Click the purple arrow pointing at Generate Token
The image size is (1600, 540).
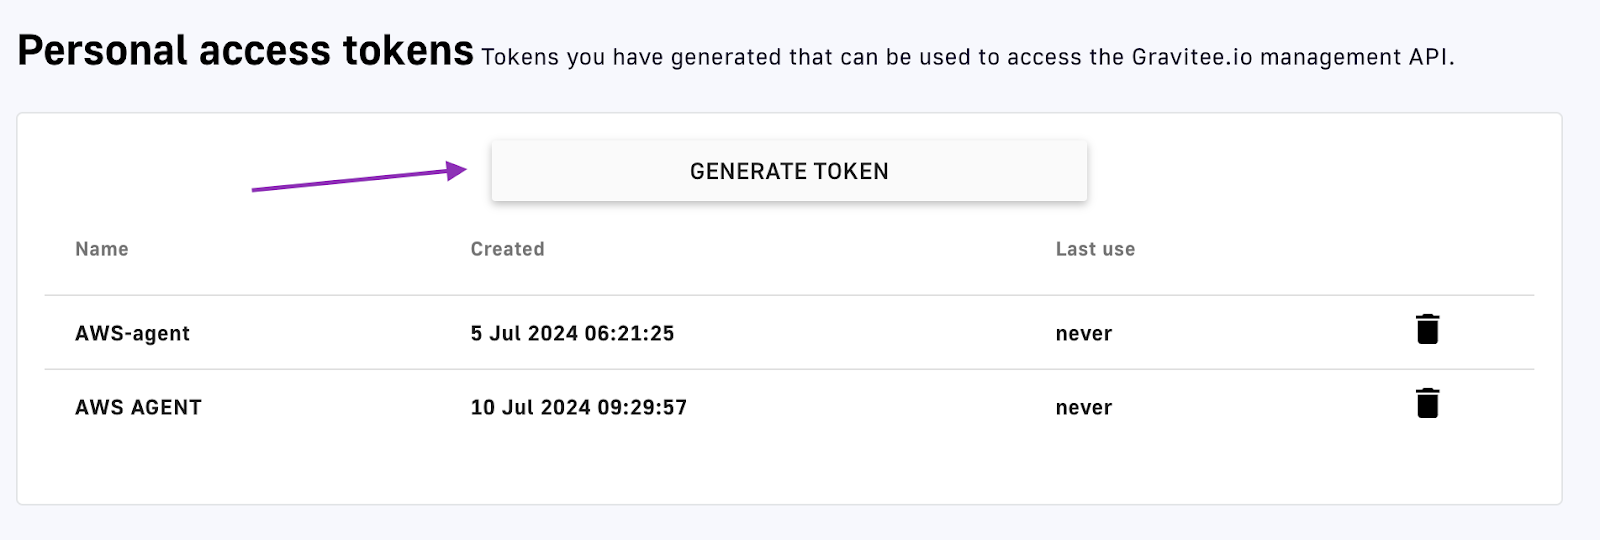pyautogui.click(x=359, y=179)
